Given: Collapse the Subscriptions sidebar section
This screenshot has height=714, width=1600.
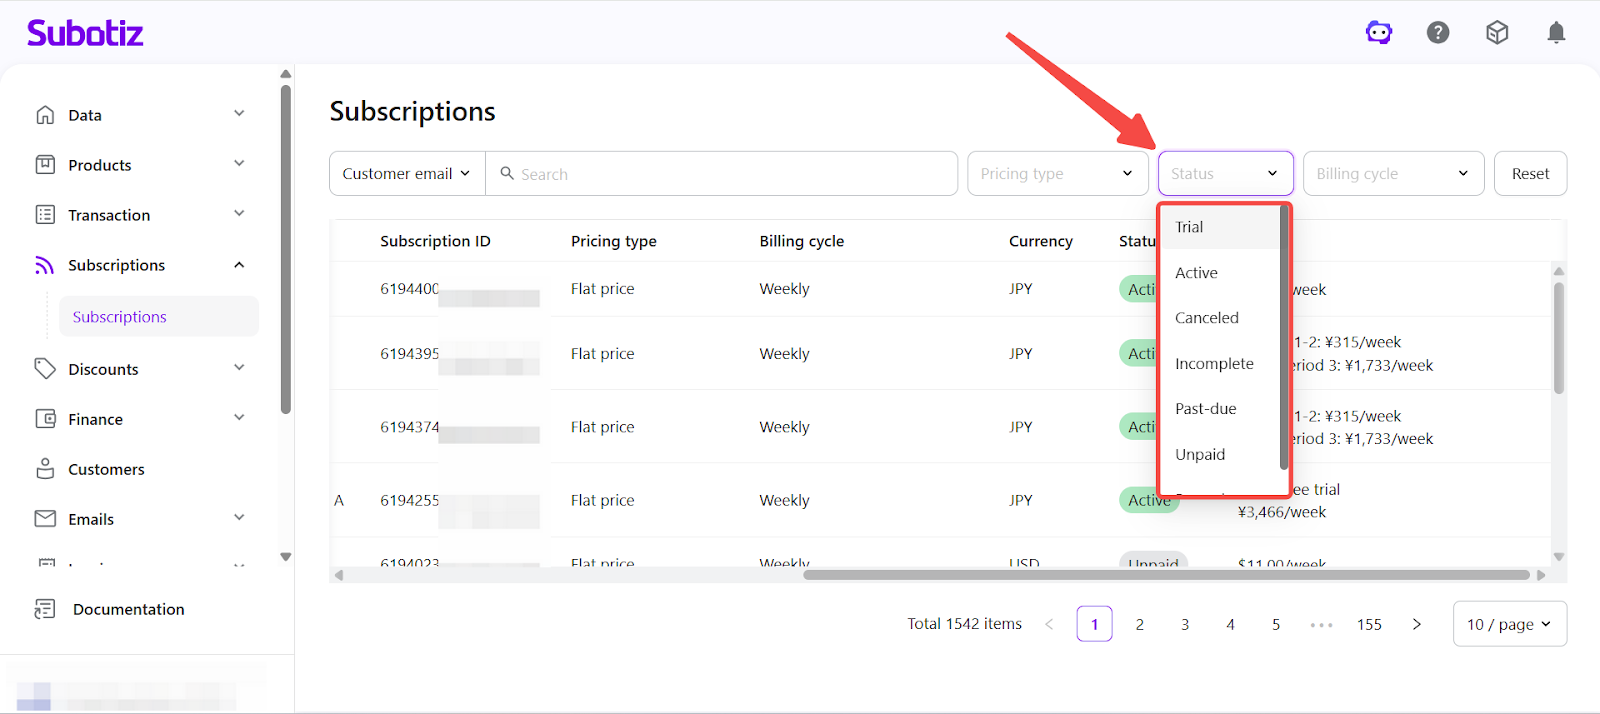Looking at the screenshot, I should [x=239, y=265].
